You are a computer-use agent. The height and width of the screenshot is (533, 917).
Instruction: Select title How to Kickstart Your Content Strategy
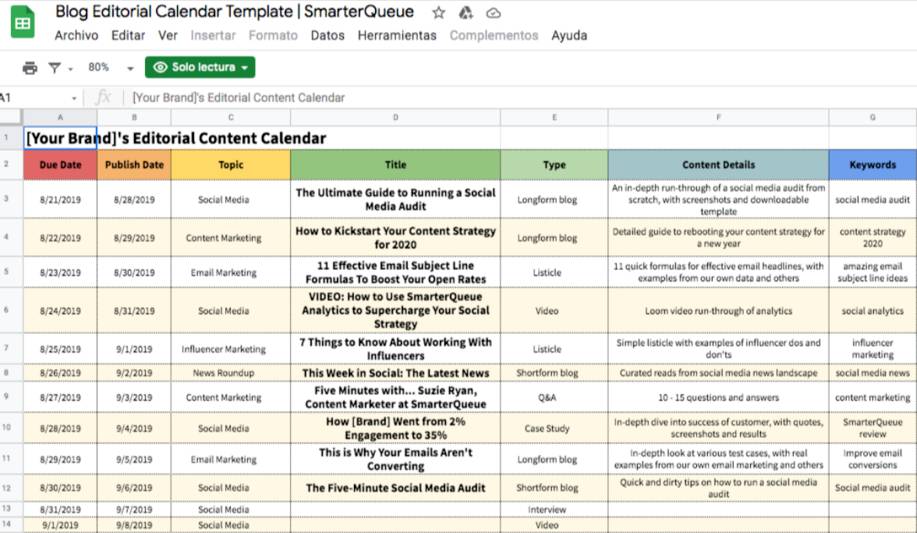click(x=395, y=238)
